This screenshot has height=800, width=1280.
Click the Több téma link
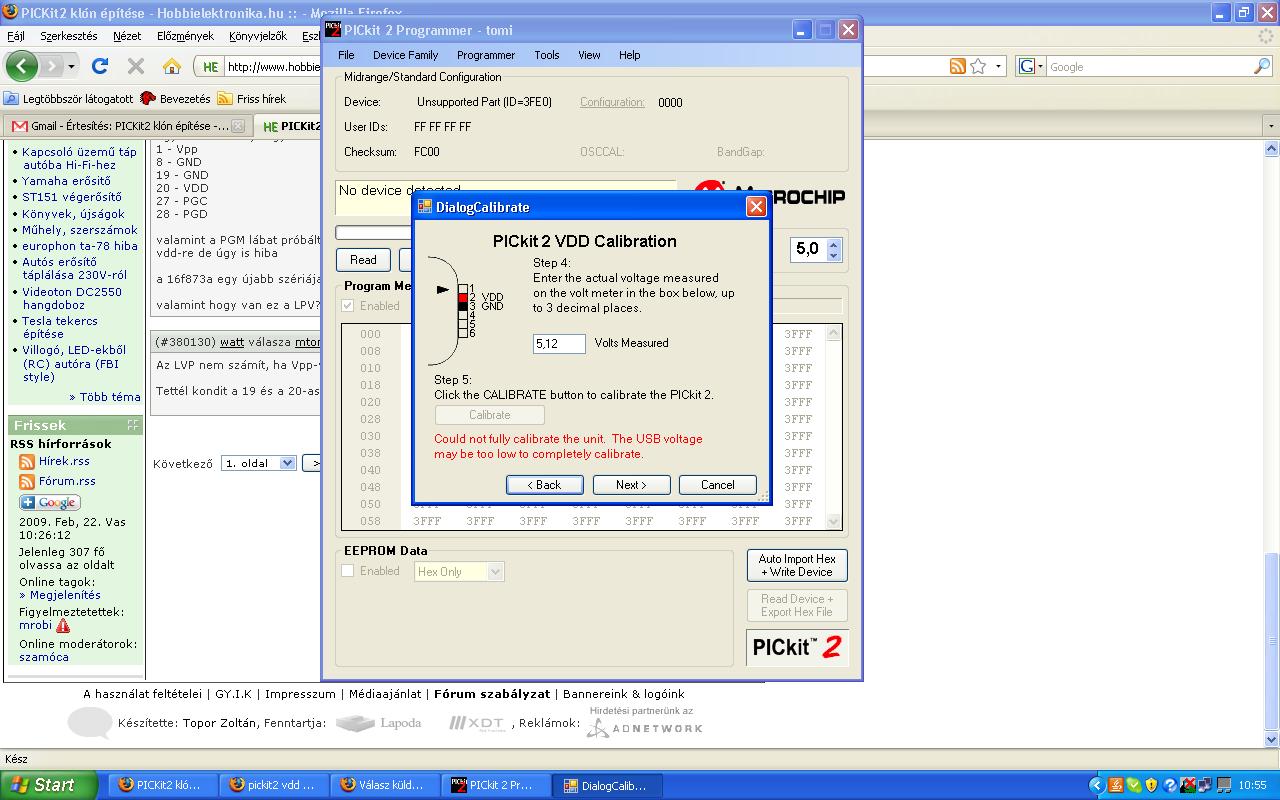pyautogui.click(x=105, y=397)
